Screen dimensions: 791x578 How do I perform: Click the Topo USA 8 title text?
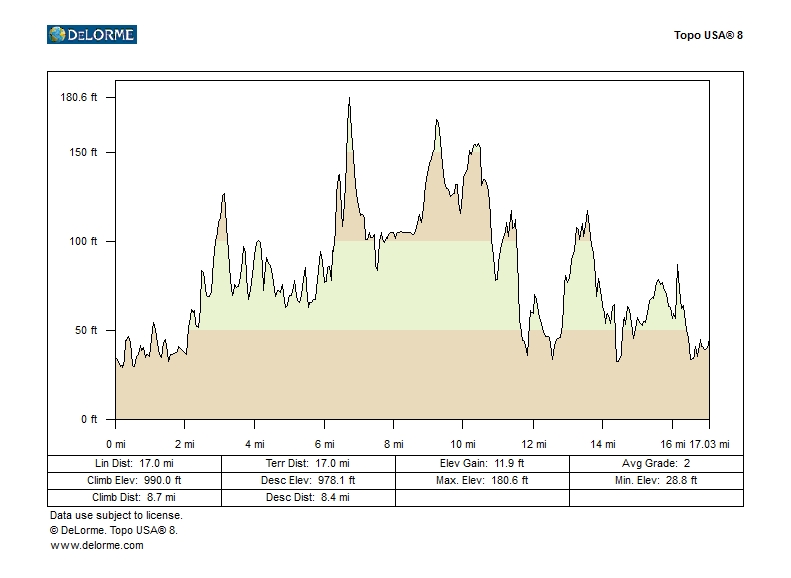(708, 35)
